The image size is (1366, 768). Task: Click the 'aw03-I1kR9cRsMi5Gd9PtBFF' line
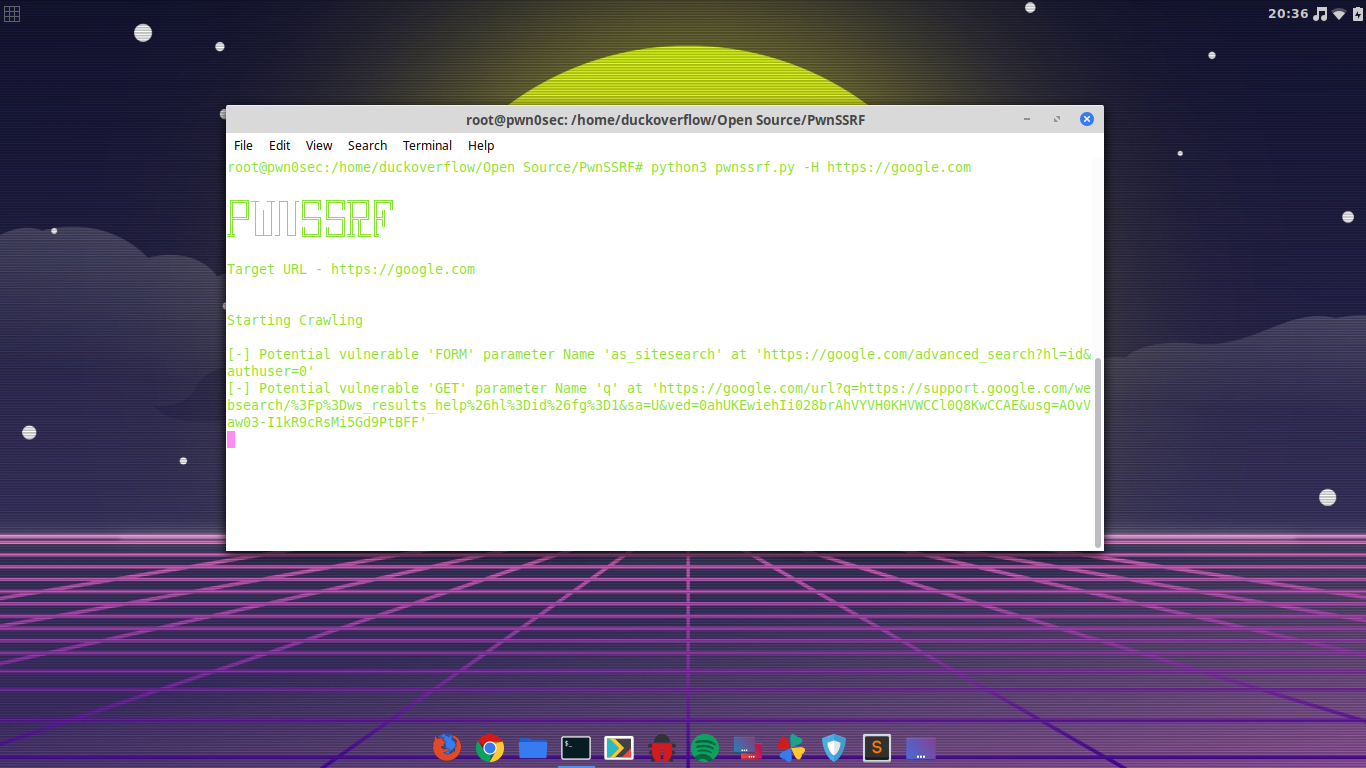(x=327, y=422)
